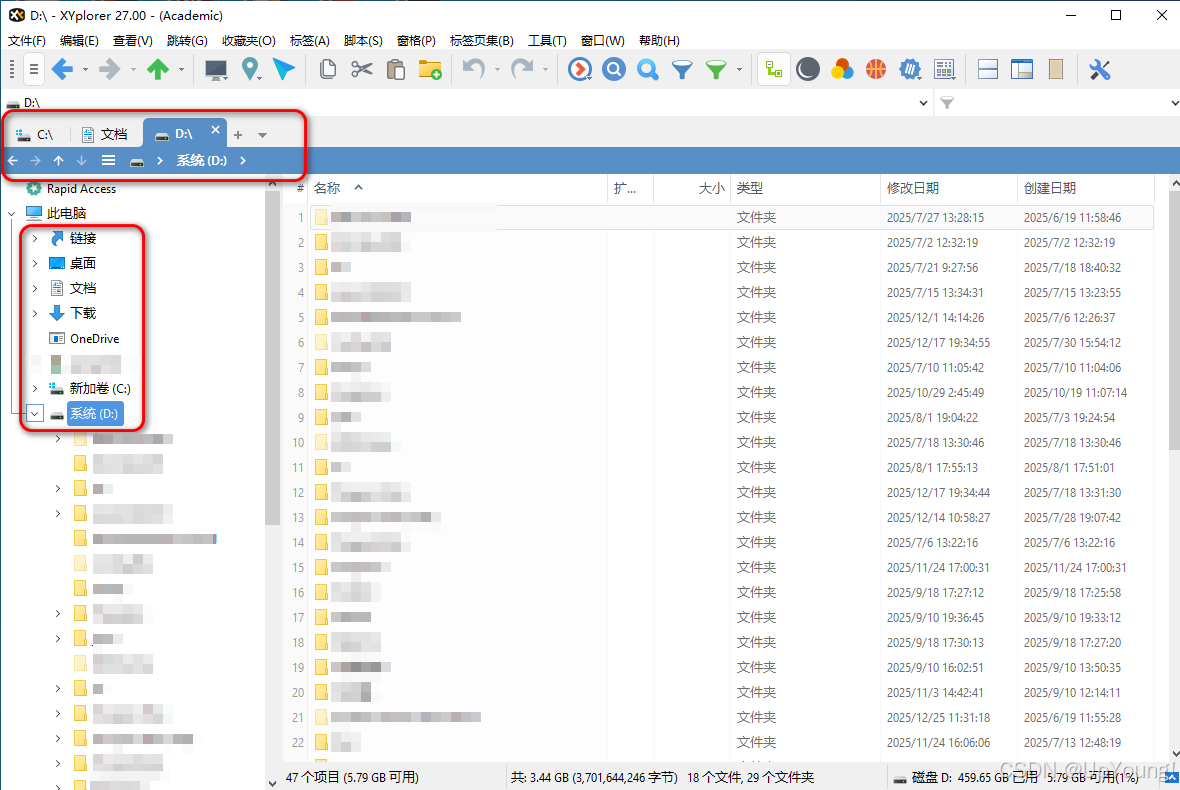The height and width of the screenshot is (790, 1180).
Task: Open the 工具(T) menu
Action: tap(547, 41)
